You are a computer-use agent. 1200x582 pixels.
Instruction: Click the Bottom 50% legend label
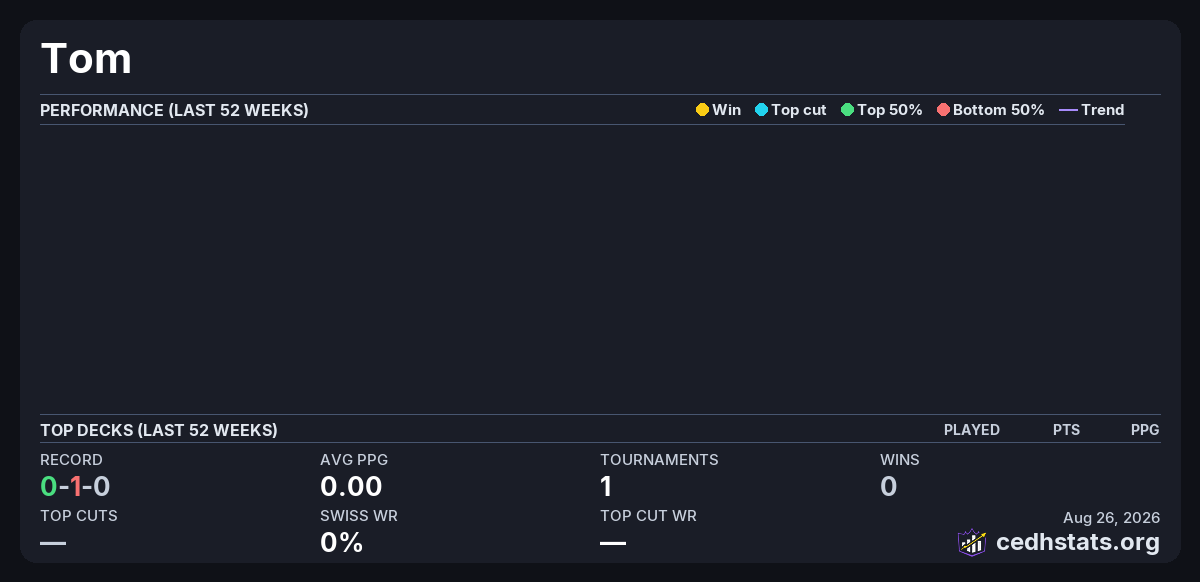click(998, 110)
